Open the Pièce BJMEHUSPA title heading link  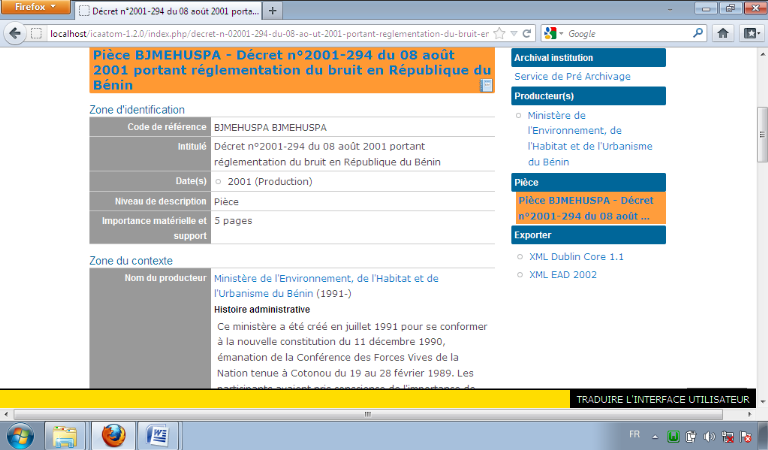tap(292, 70)
